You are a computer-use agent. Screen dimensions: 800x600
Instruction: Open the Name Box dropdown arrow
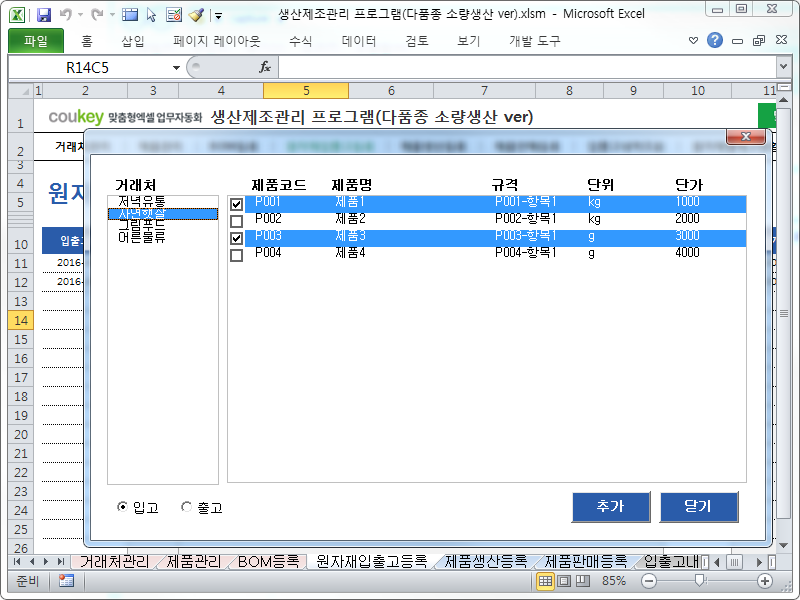pos(176,67)
